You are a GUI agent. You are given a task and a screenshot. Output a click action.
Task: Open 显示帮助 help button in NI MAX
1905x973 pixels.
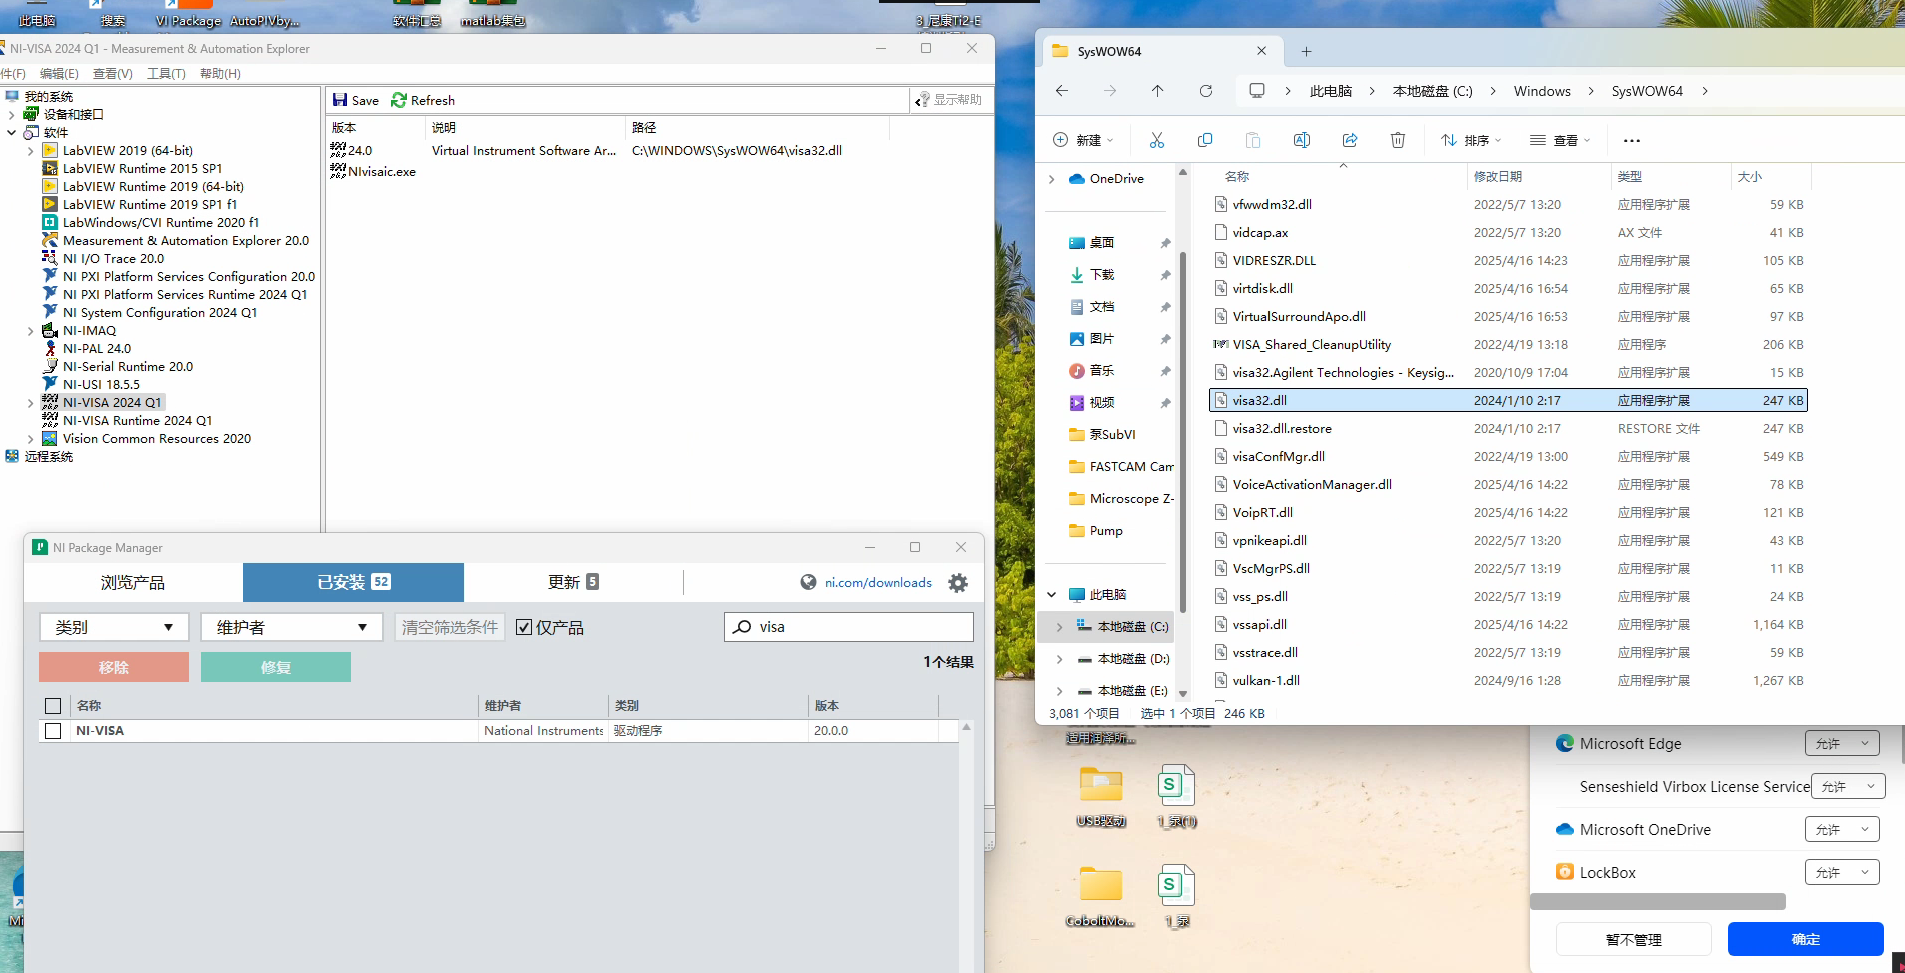coord(949,100)
